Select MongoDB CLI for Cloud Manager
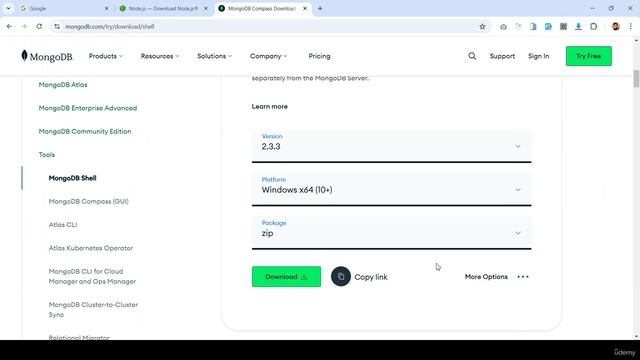Screen dimensions: 640x360 (x=92, y=276)
